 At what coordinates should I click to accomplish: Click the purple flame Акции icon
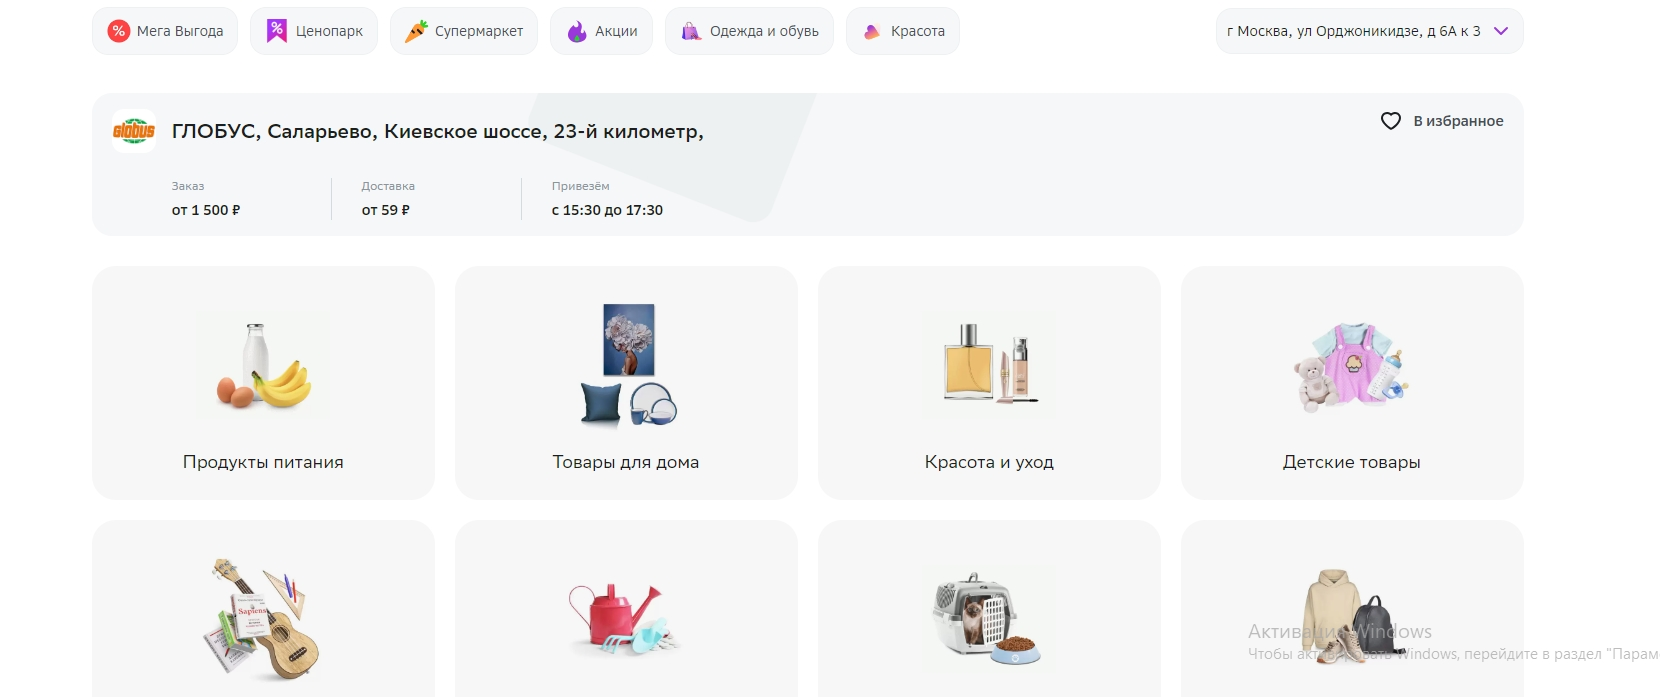[577, 31]
